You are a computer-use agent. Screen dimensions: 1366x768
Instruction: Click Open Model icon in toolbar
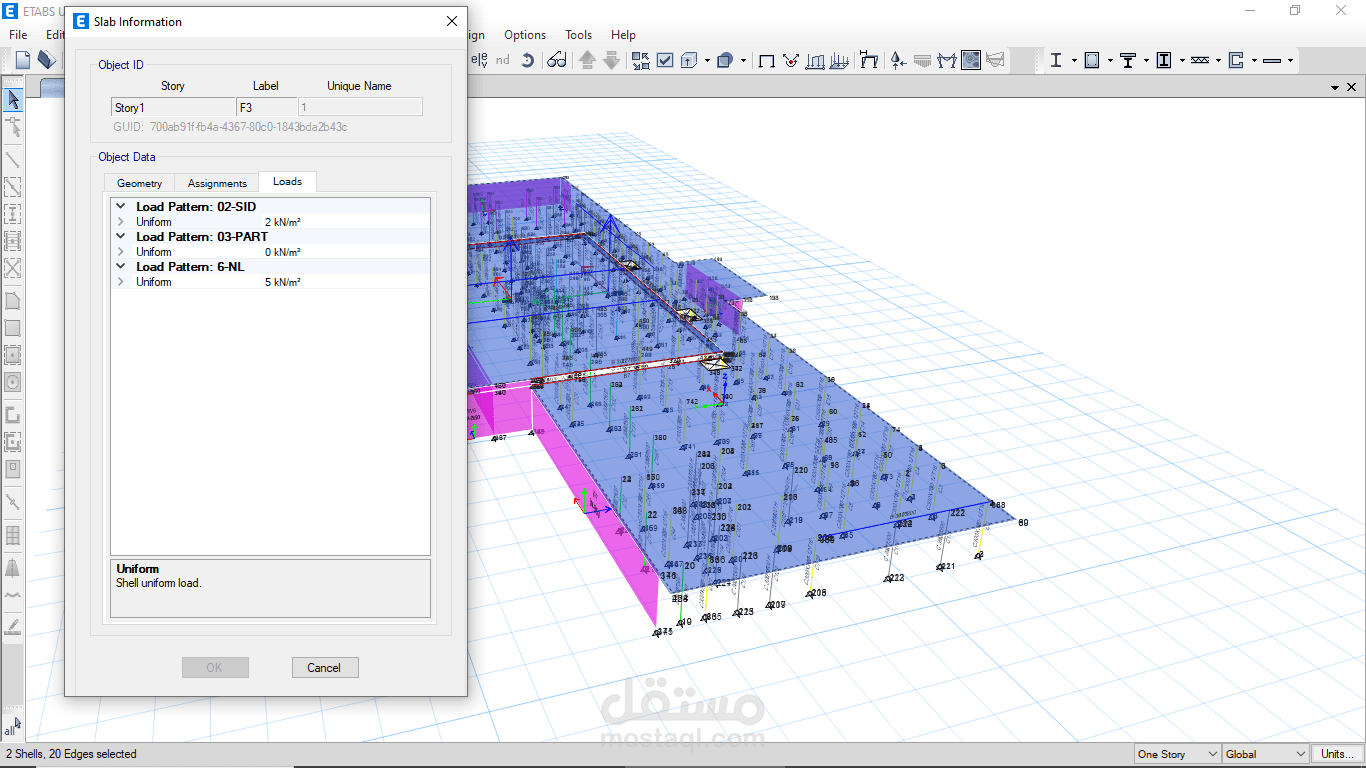47,60
